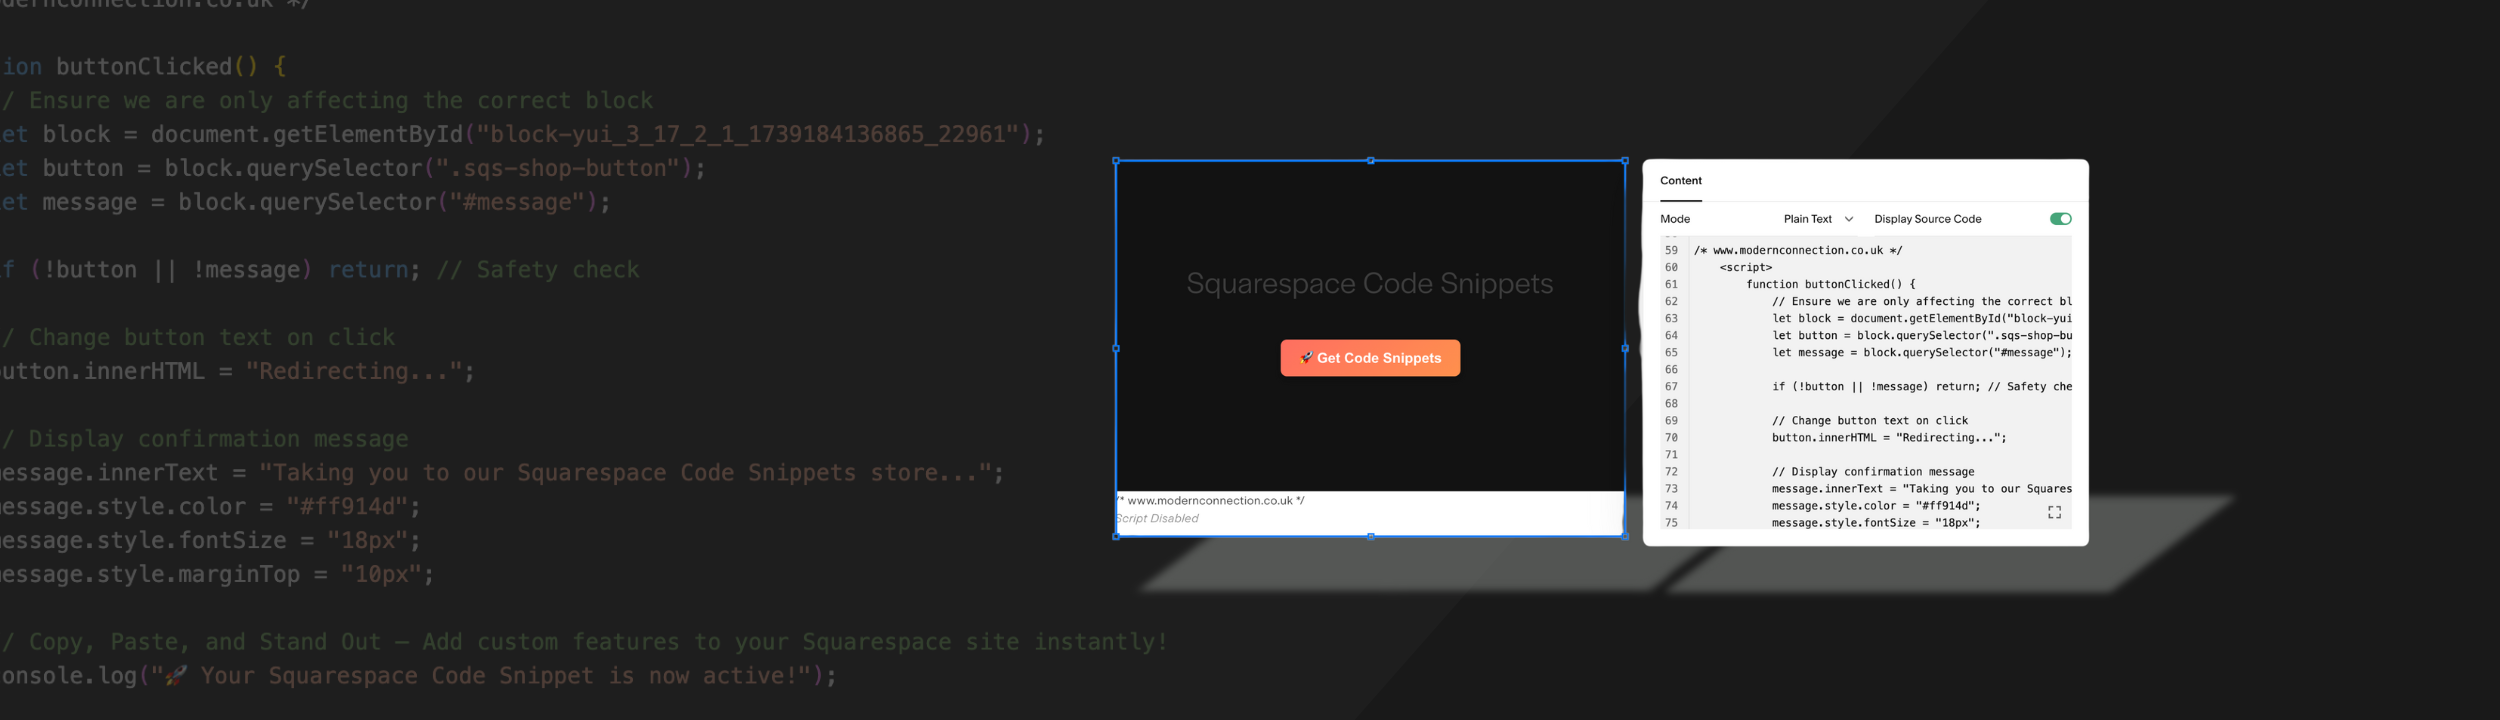Click the function buttonClicked() line 61

(x=1830, y=284)
